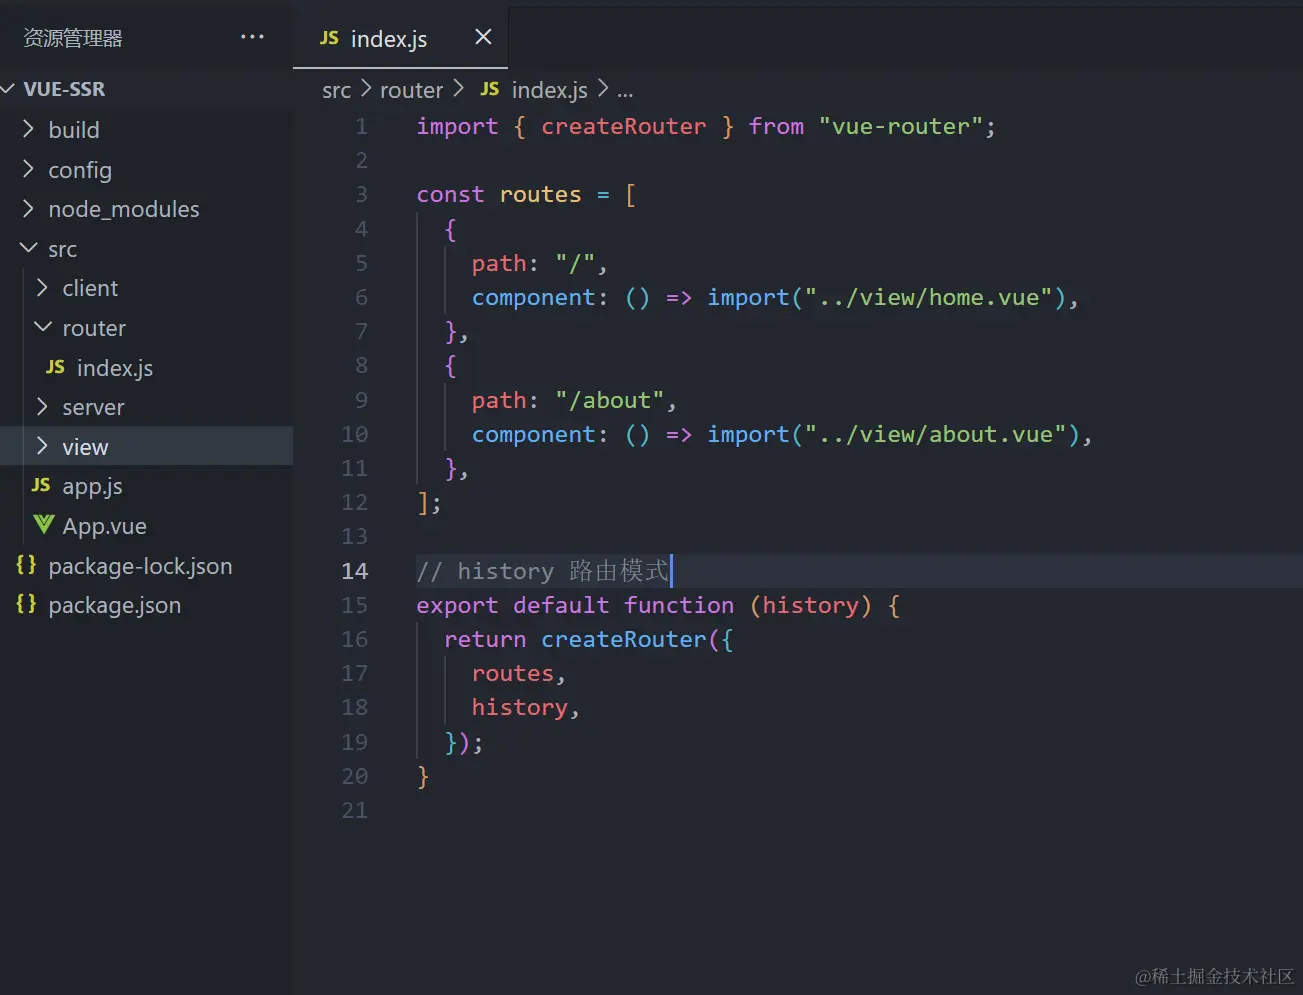This screenshot has height=995, width=1303.
Task: Click the createRouter import name on line 1
Action: 623,127
